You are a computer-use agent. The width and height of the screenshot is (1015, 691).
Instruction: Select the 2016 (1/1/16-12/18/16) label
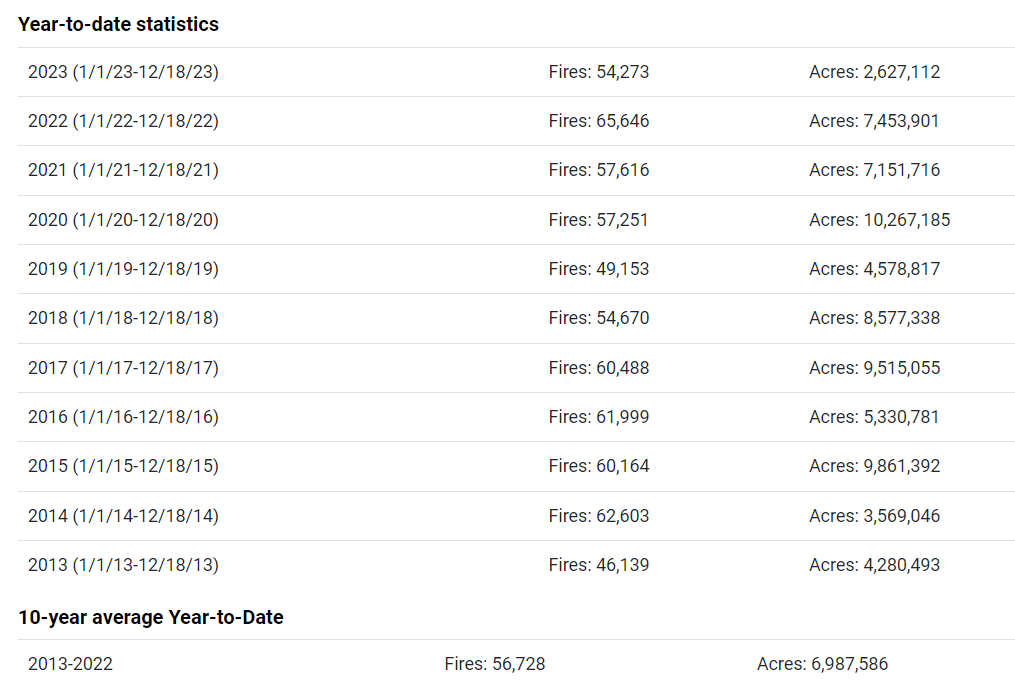tap(123, 417)
